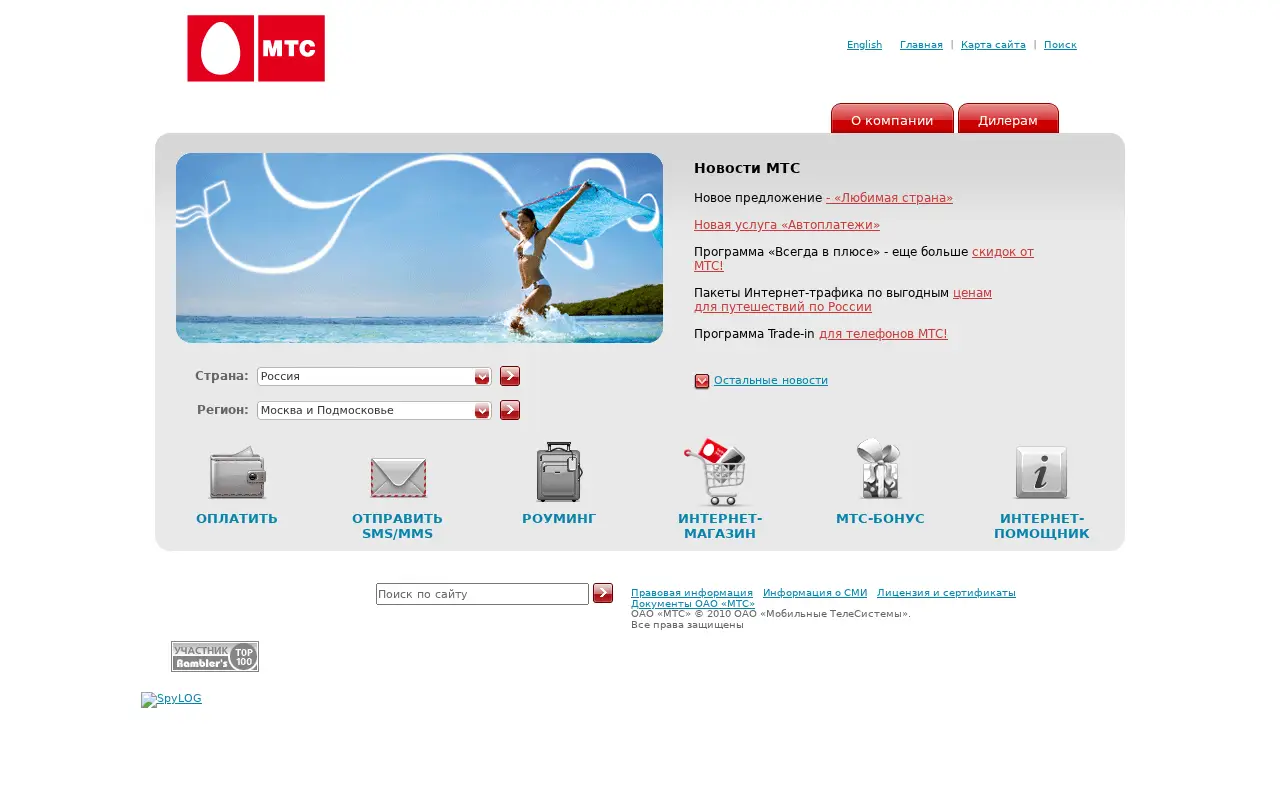Image resolution: width=1280 pixels, height=800 pixels.
Task: Click the Новости МТС heading
Action: tap(747, 169)
